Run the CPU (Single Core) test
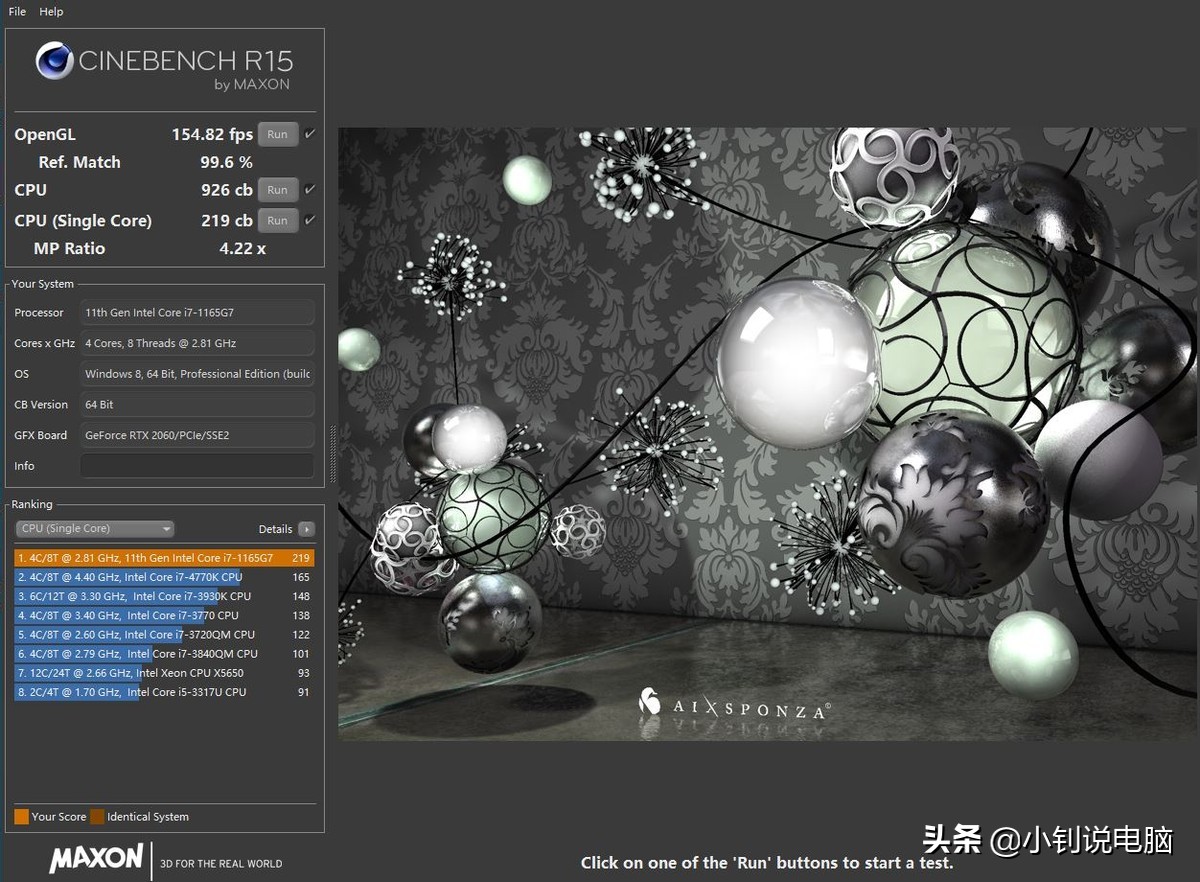The image size is (1200, 882). (278, 220)
